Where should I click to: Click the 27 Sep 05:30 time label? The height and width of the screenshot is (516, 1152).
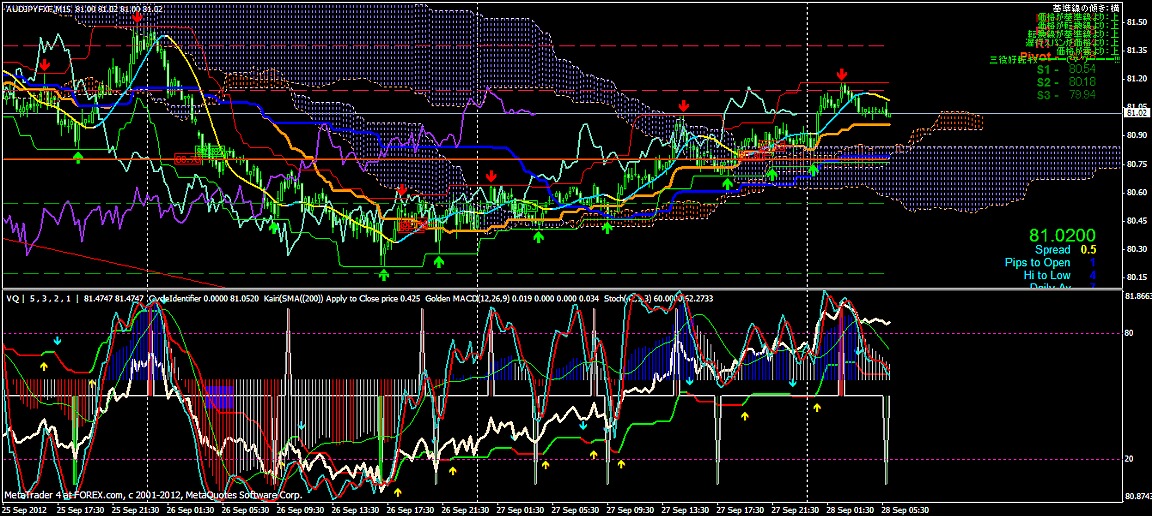[x=575, y=509]
